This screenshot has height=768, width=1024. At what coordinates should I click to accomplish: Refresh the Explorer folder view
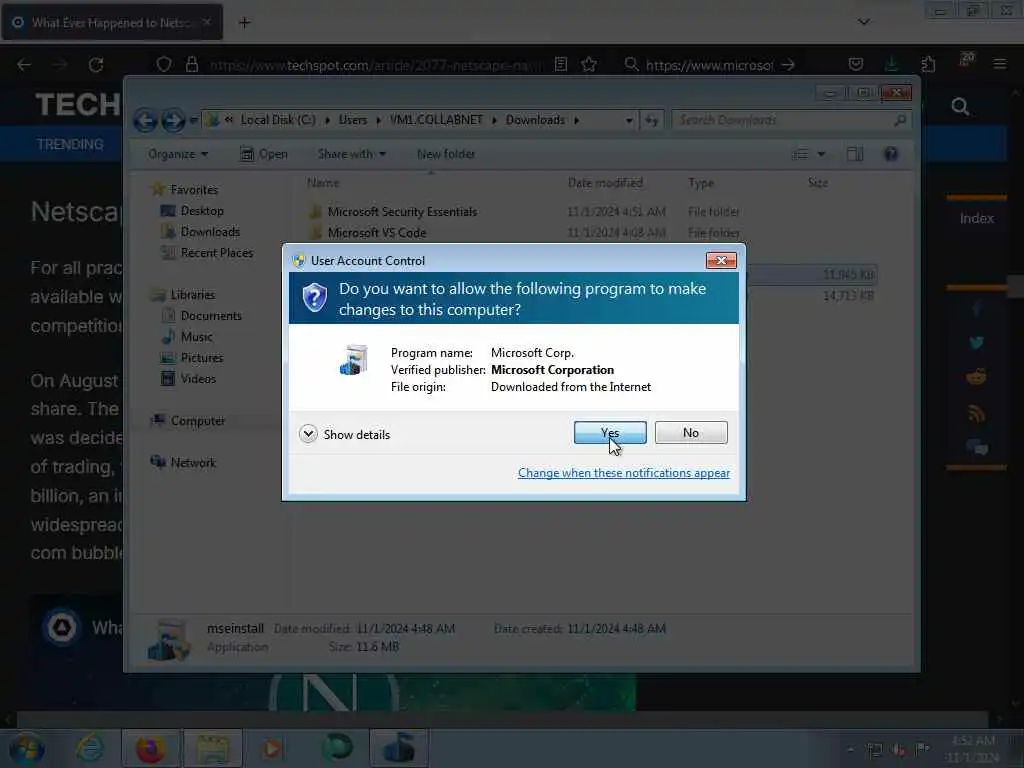click(652, 120)
